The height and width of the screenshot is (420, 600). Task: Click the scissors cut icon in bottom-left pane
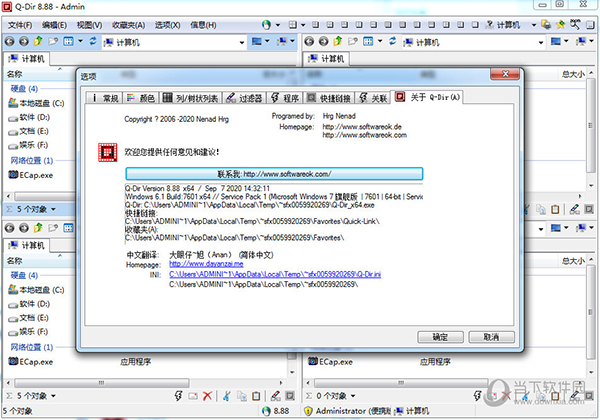tap(227, 396)
